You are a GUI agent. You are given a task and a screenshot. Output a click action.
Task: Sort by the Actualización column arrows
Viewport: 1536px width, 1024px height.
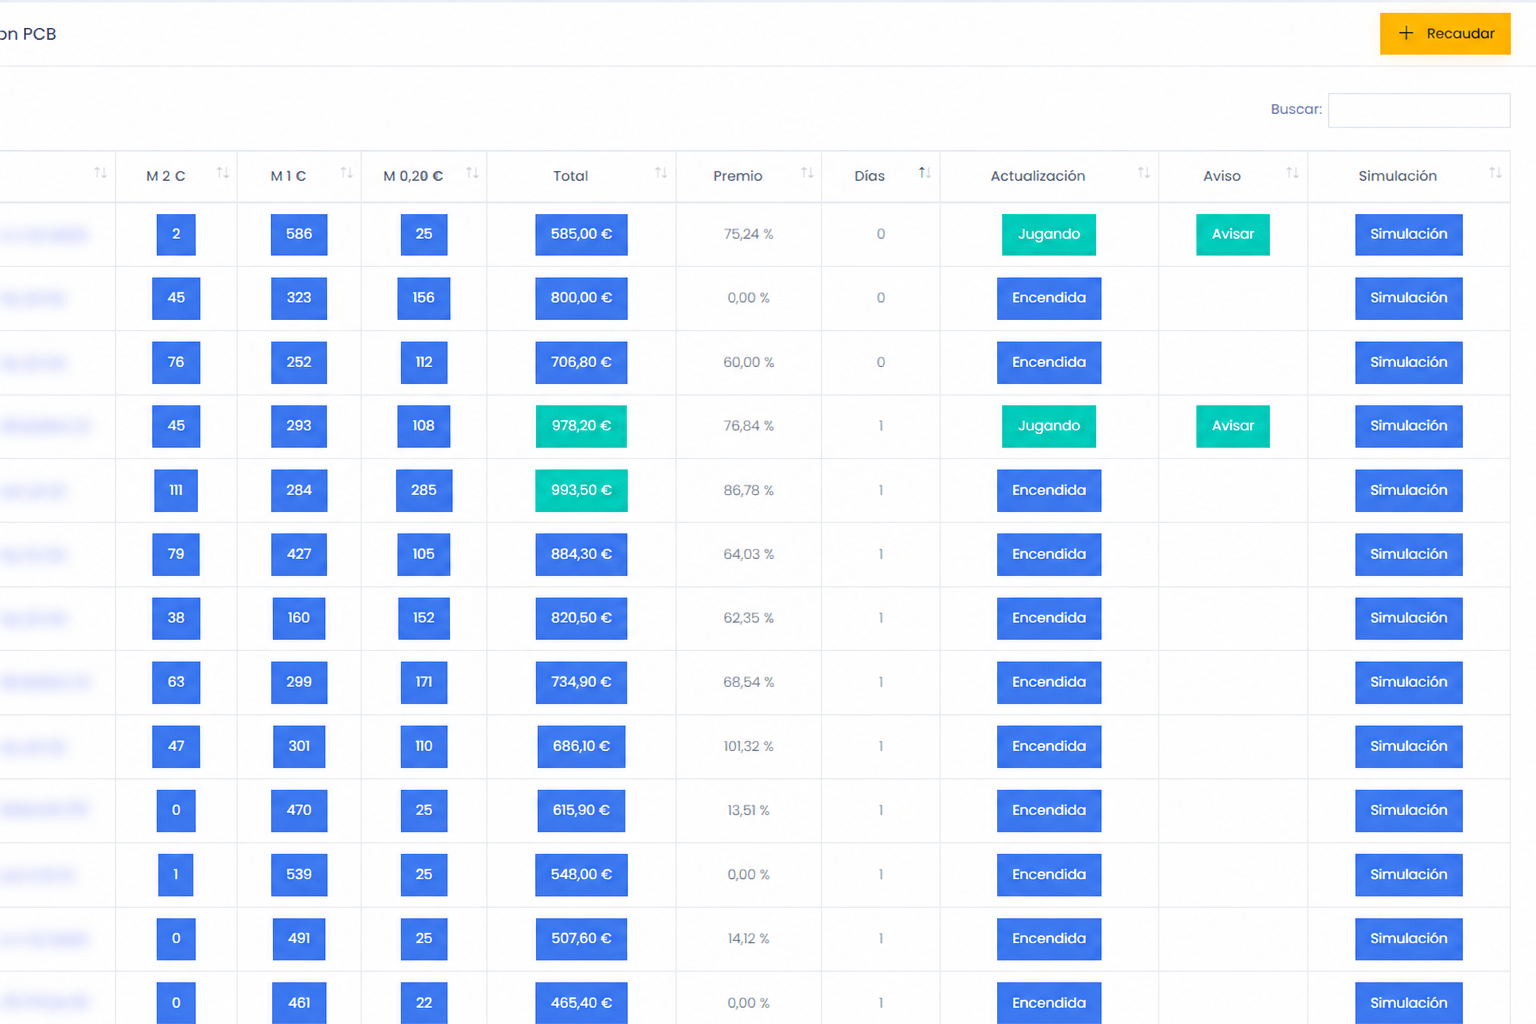1144,173
